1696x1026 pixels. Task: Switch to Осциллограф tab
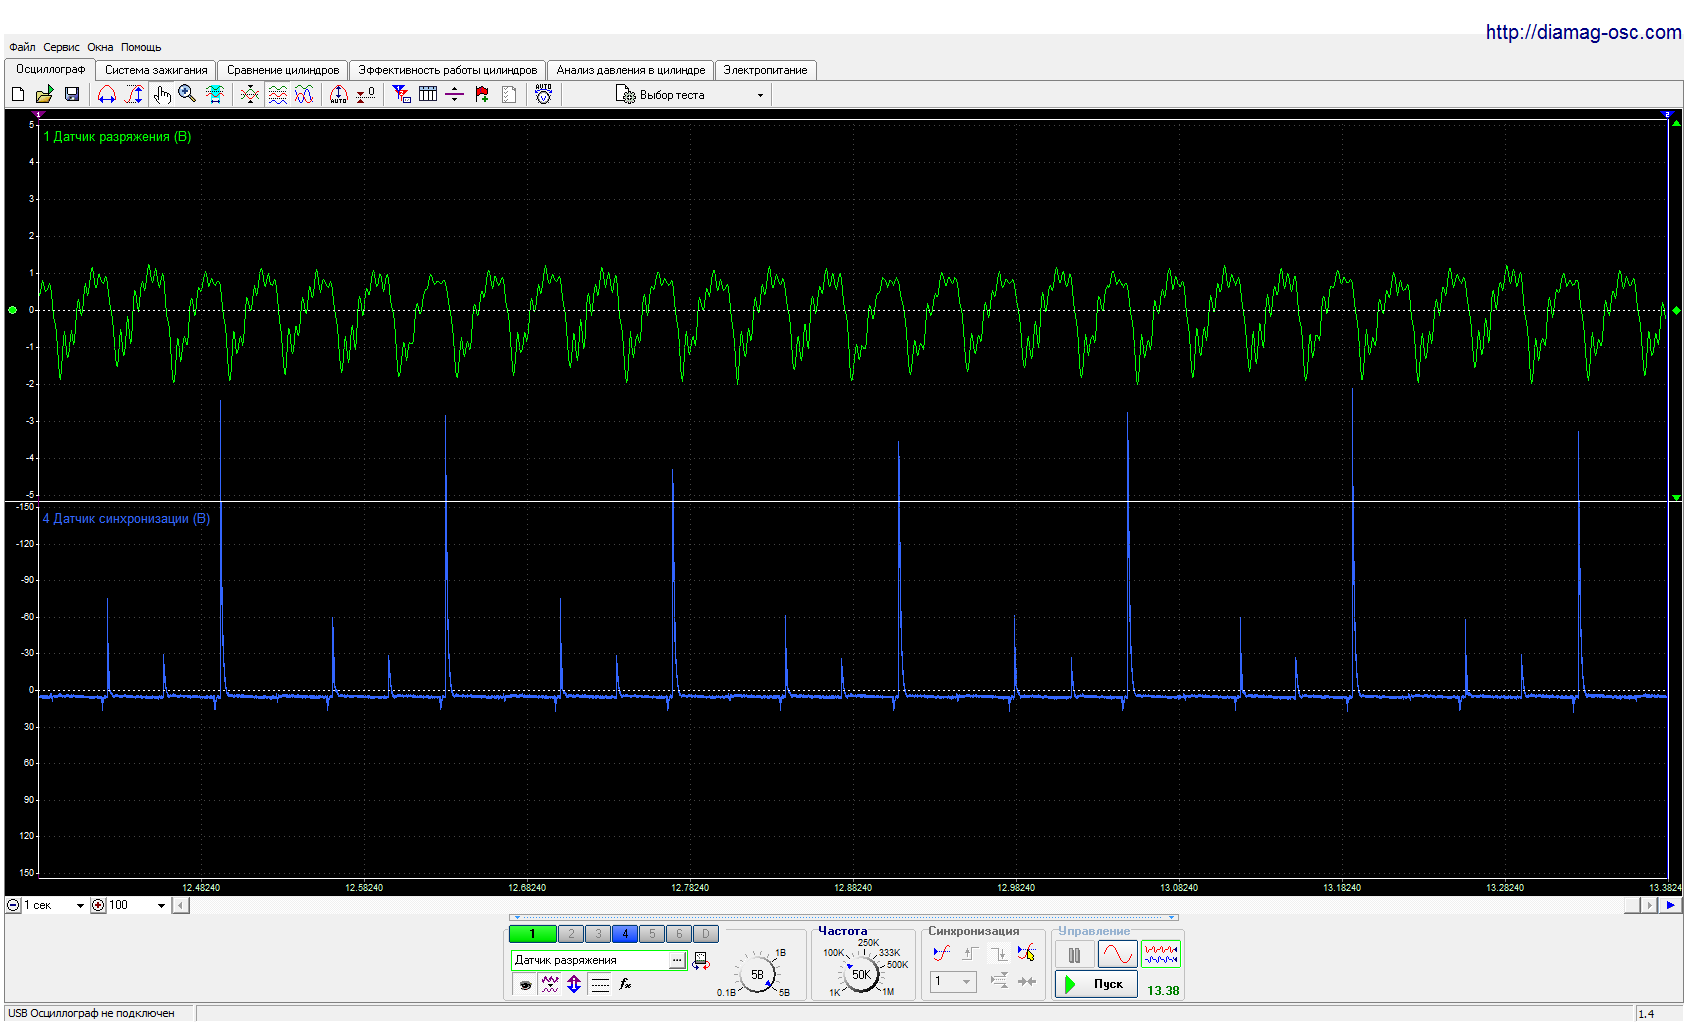[x=50, y=69]
